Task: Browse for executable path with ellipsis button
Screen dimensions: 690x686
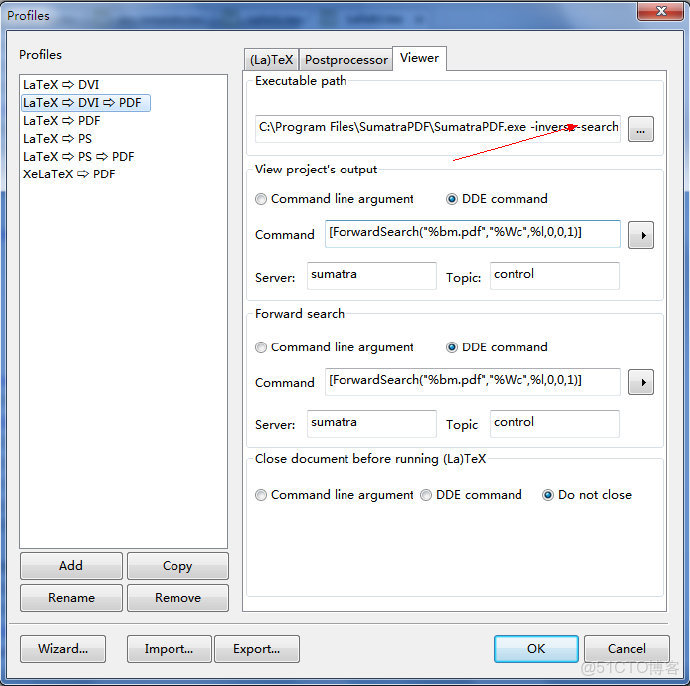Action: (x=640, y=129)
